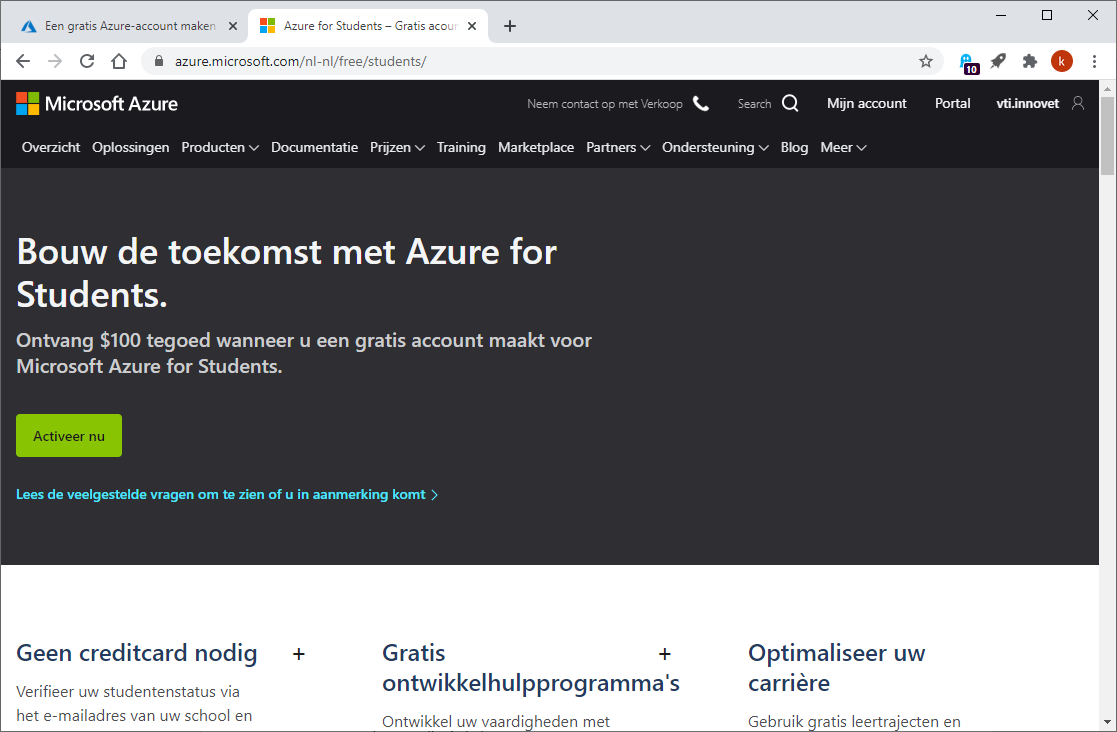Click the Search text field

click(x=754, y=104)
